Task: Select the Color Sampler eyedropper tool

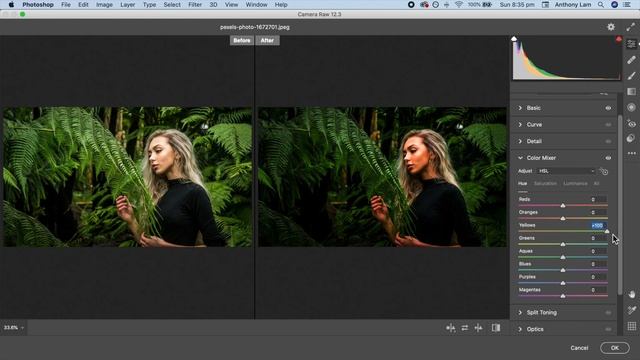Action: pyautogui.click(x=632, y=310)
